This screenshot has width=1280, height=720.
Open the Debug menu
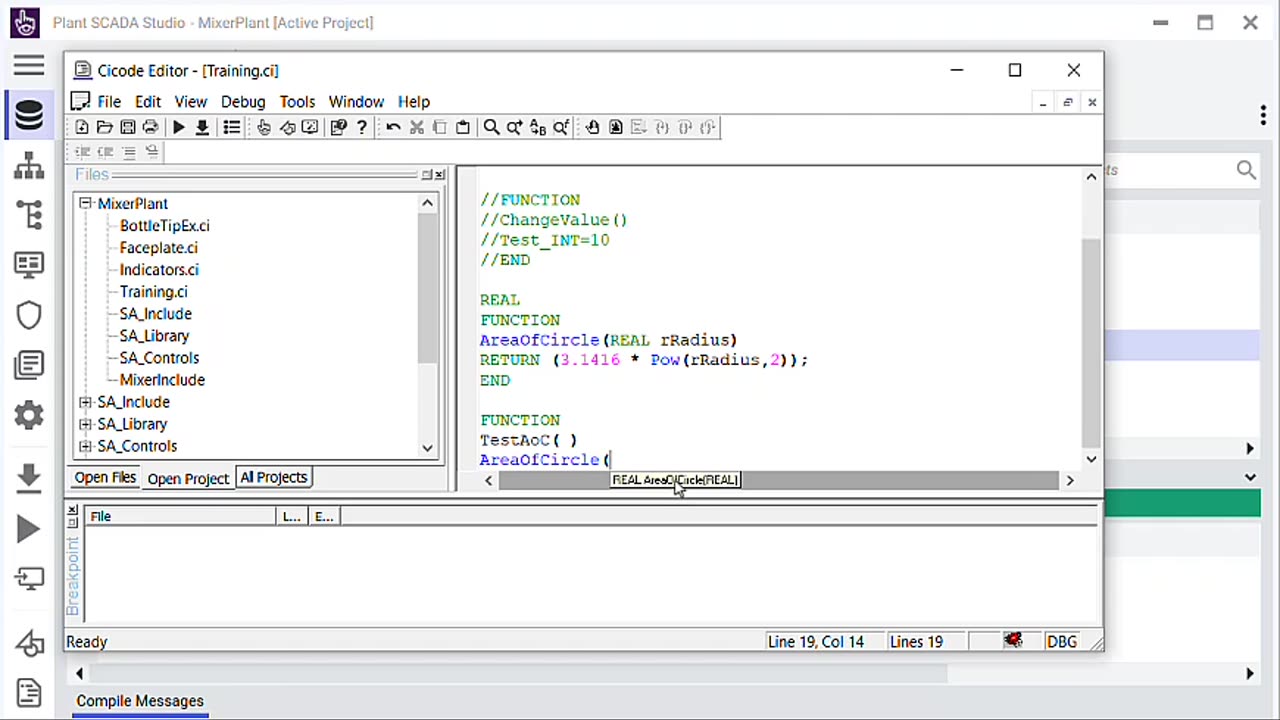pos(243,102)
